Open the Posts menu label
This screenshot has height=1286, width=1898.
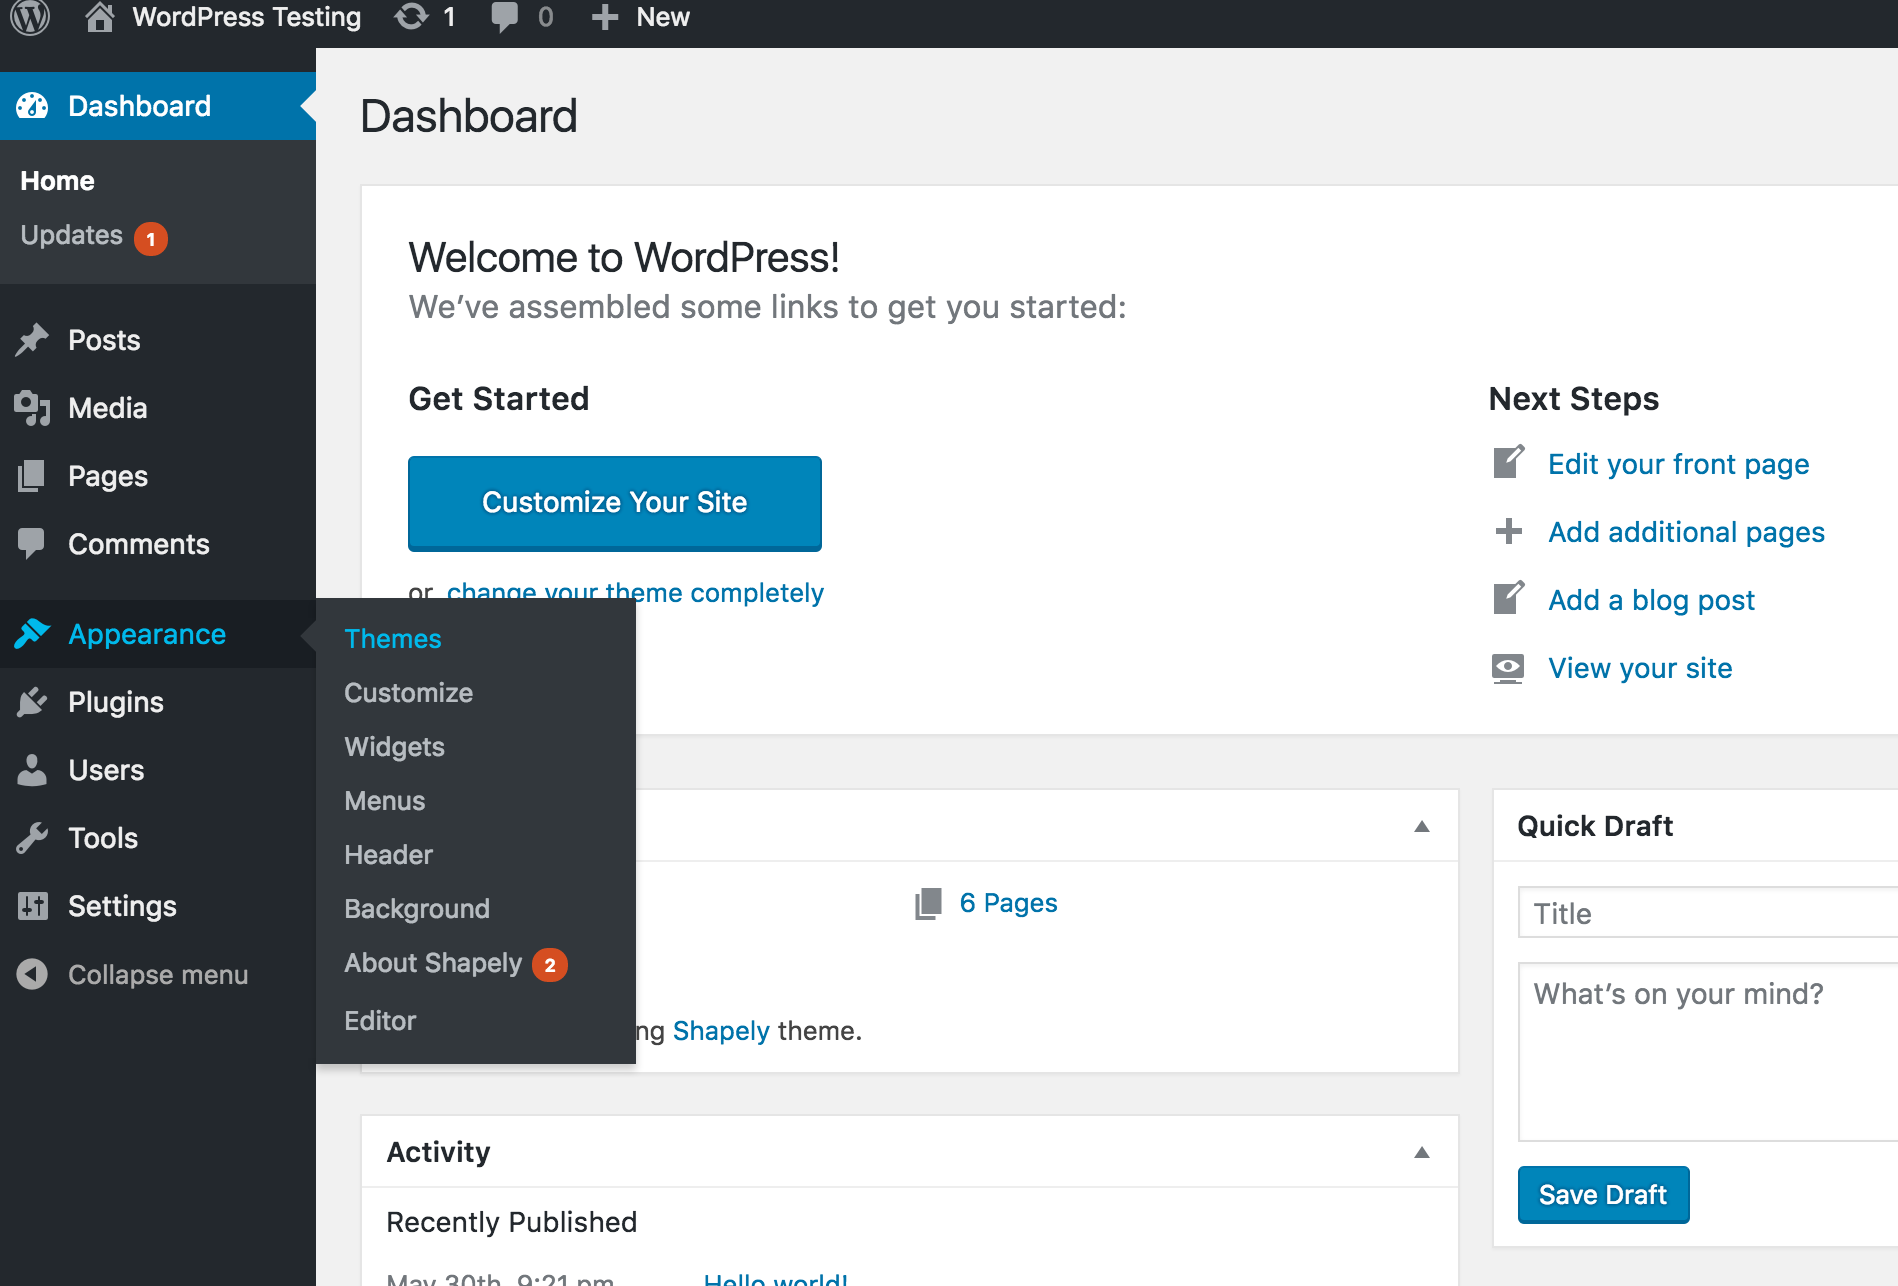point(104,340)
